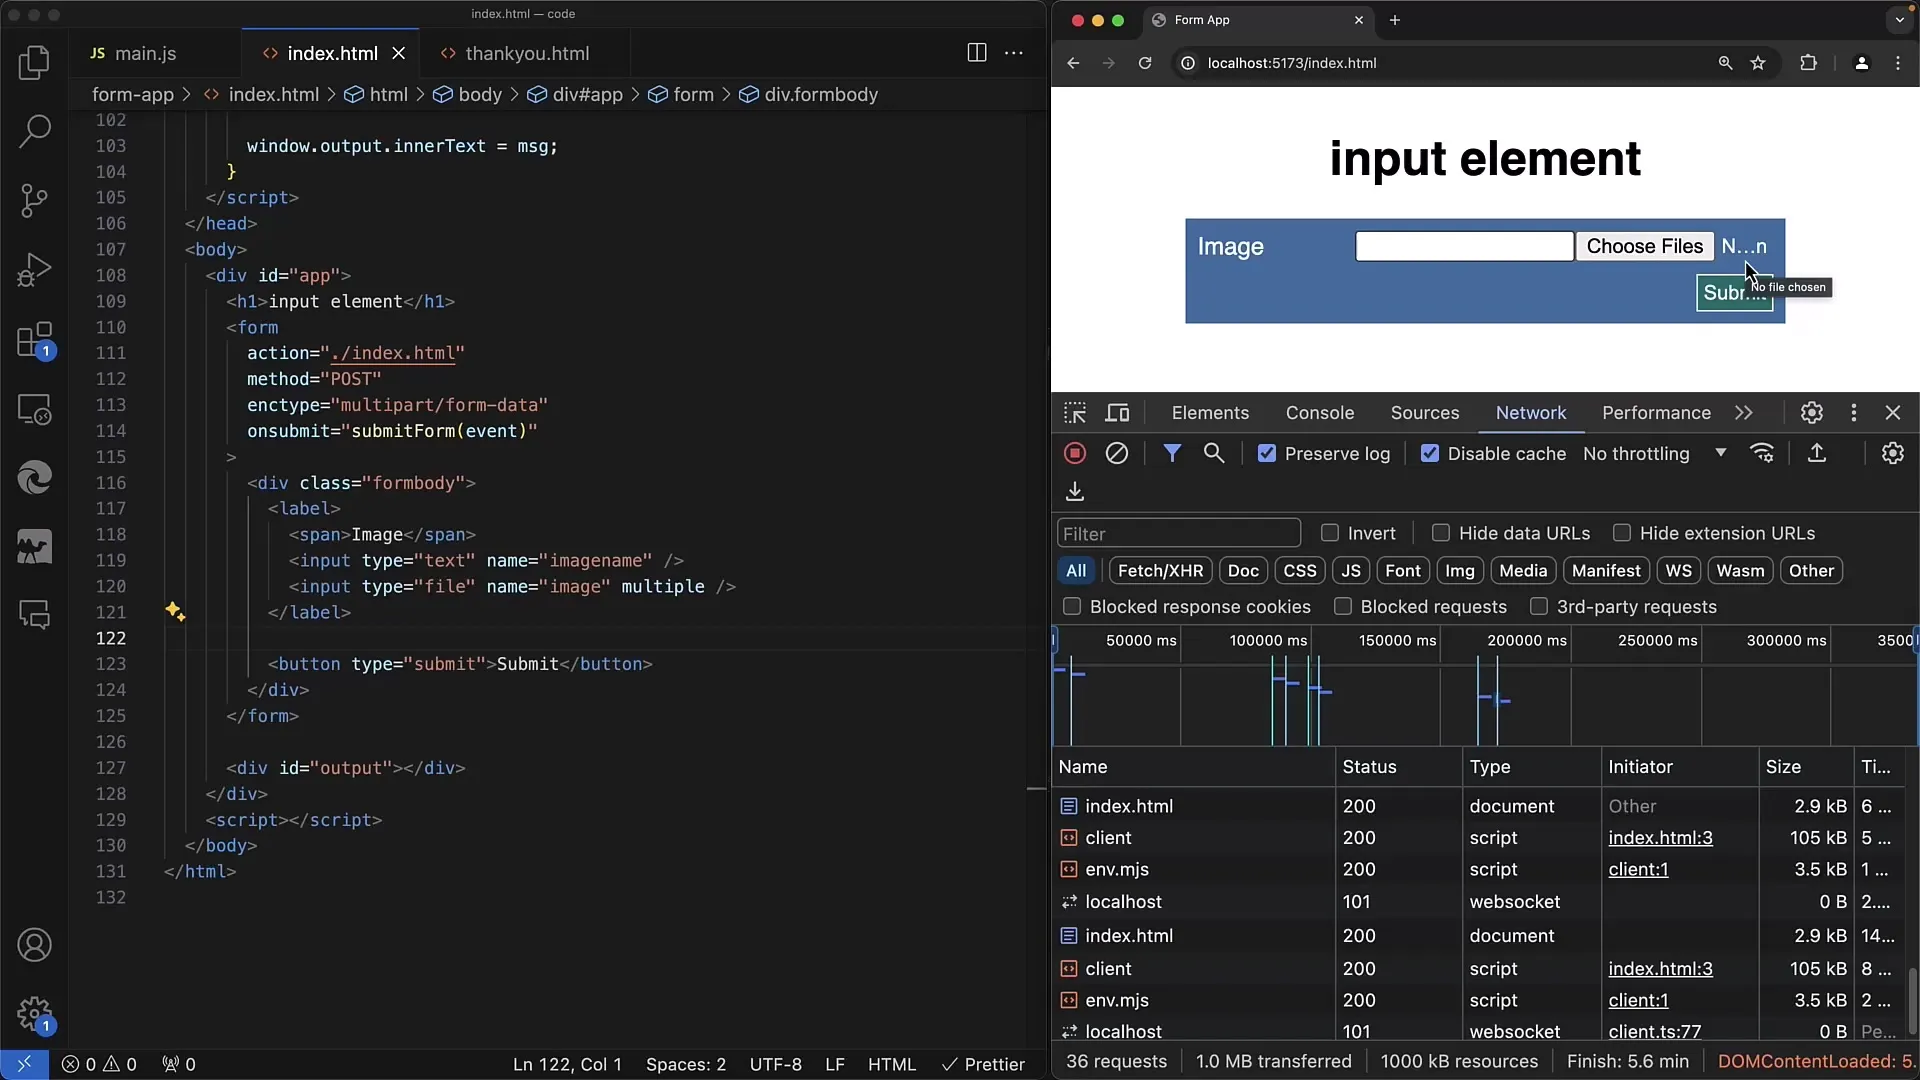Click the Network panel record stop button
Screen dimensions: 1920x1080
tap(1075, 452)
